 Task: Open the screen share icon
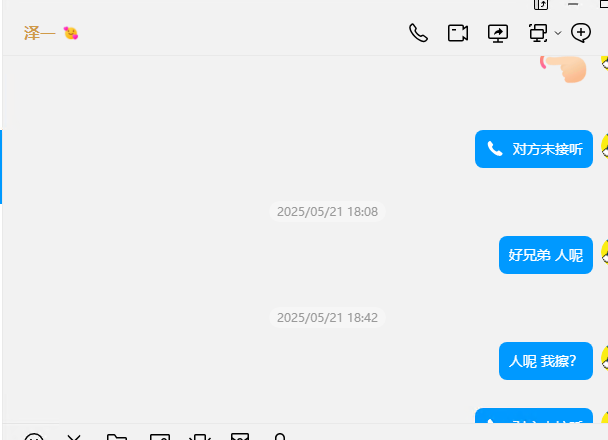(498, 33)
